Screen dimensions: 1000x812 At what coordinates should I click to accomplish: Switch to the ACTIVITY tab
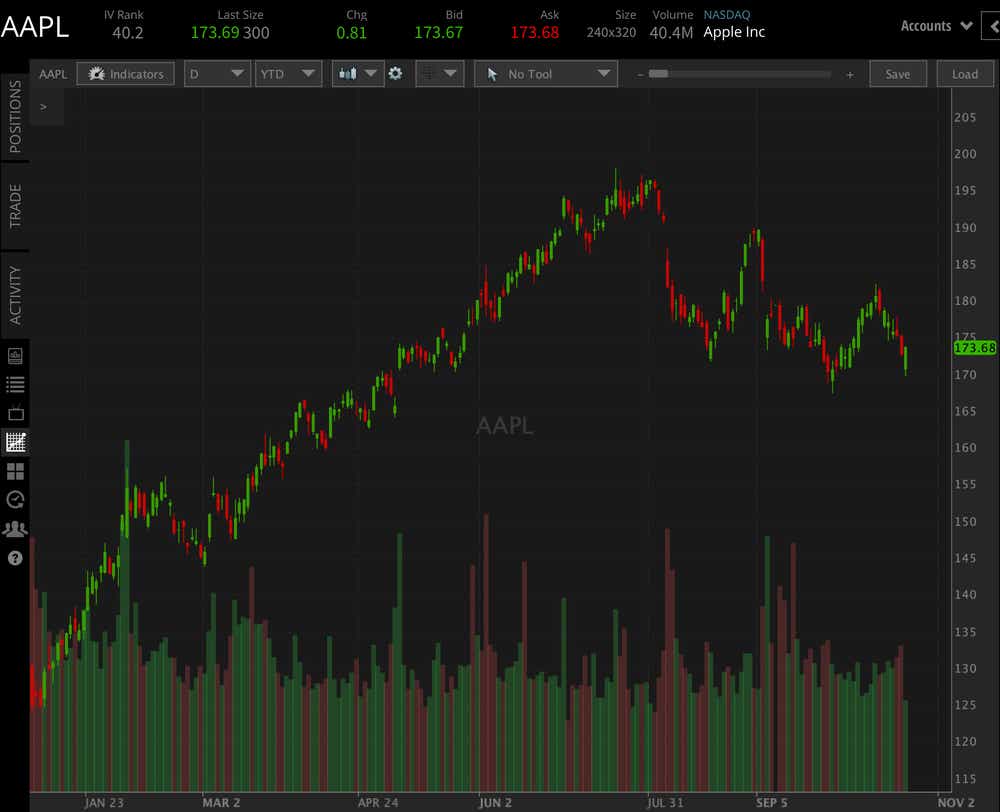click(x=15, y=295)
